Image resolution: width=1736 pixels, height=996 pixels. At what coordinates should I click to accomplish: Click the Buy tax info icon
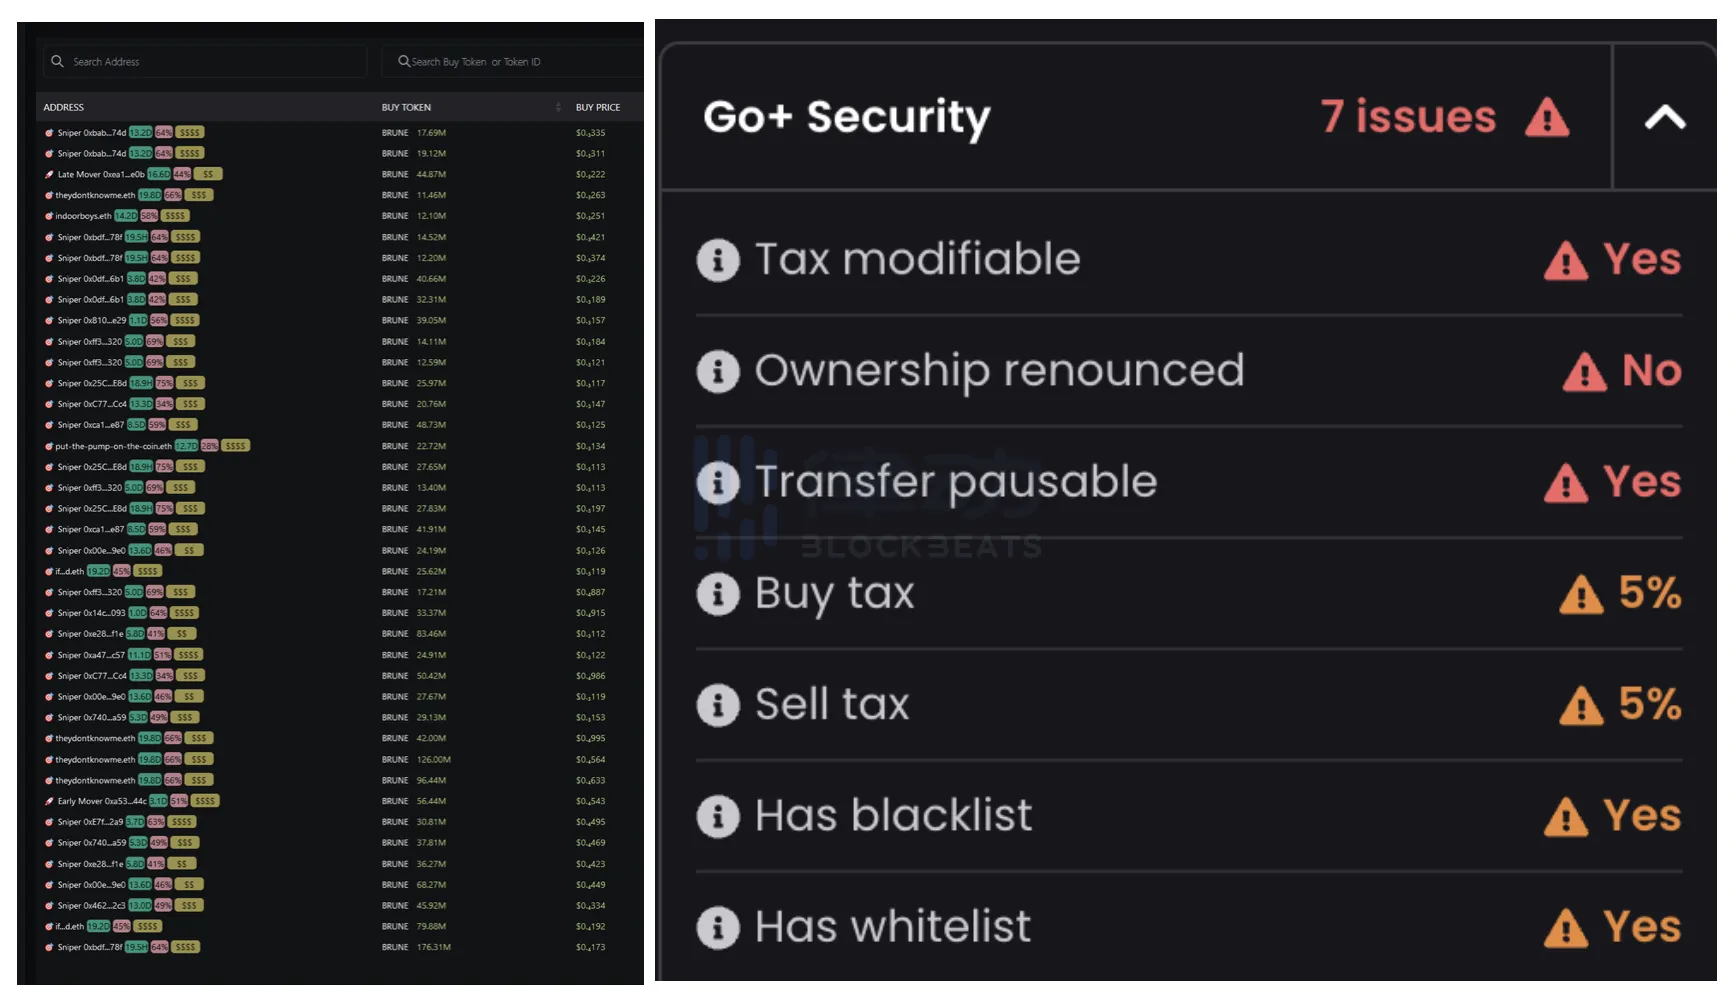click(717, 594)
